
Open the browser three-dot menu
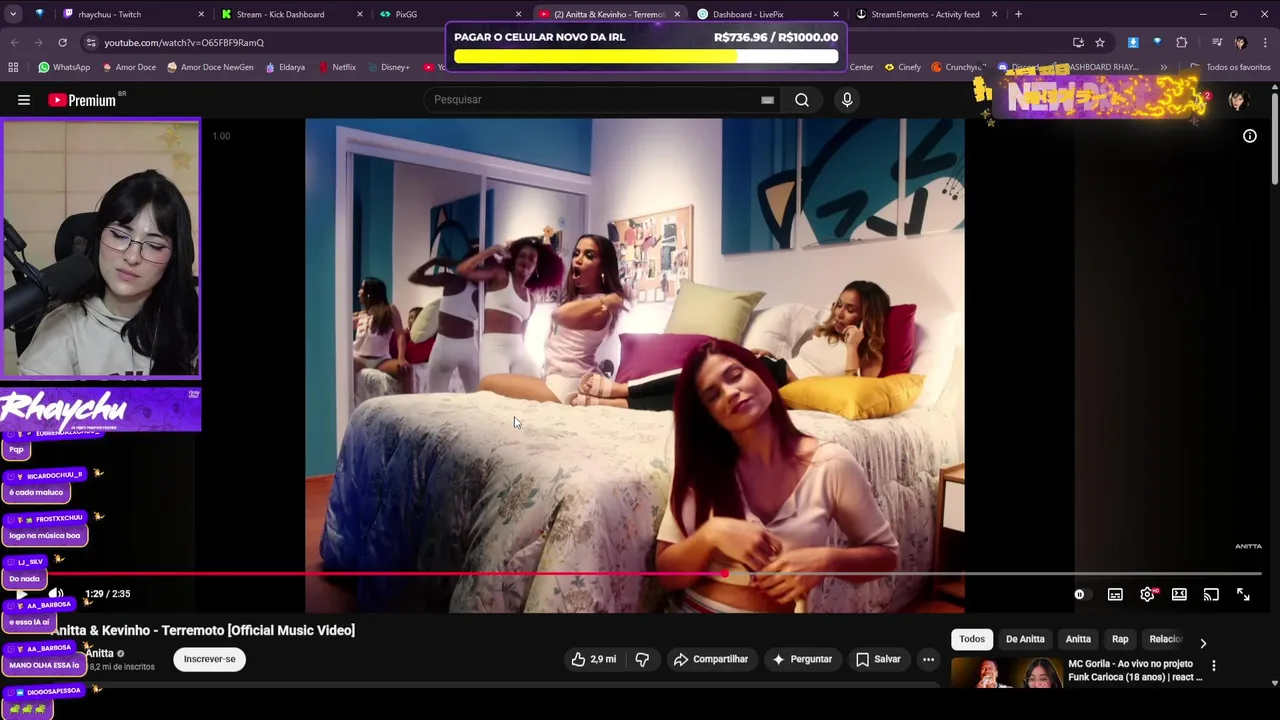click(1264, 42)
